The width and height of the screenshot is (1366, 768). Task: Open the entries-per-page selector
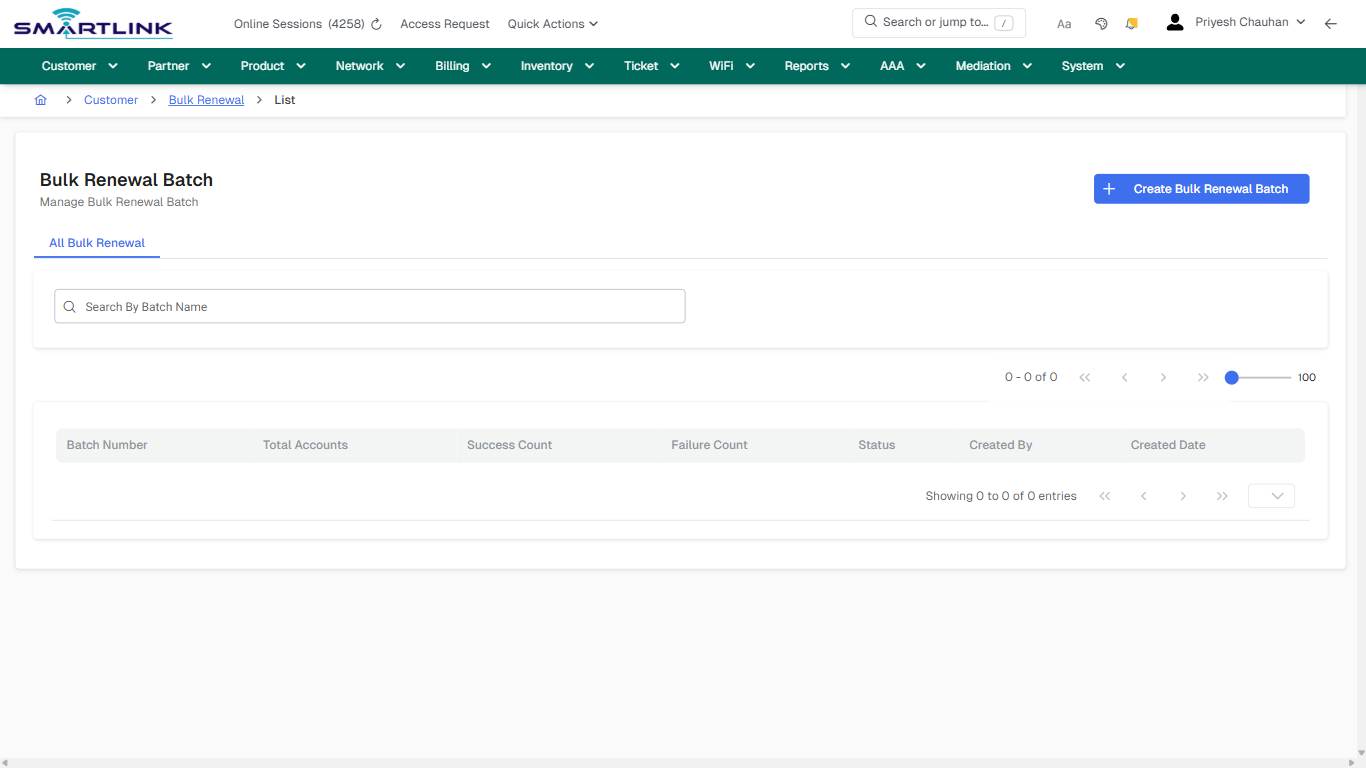1271,495
